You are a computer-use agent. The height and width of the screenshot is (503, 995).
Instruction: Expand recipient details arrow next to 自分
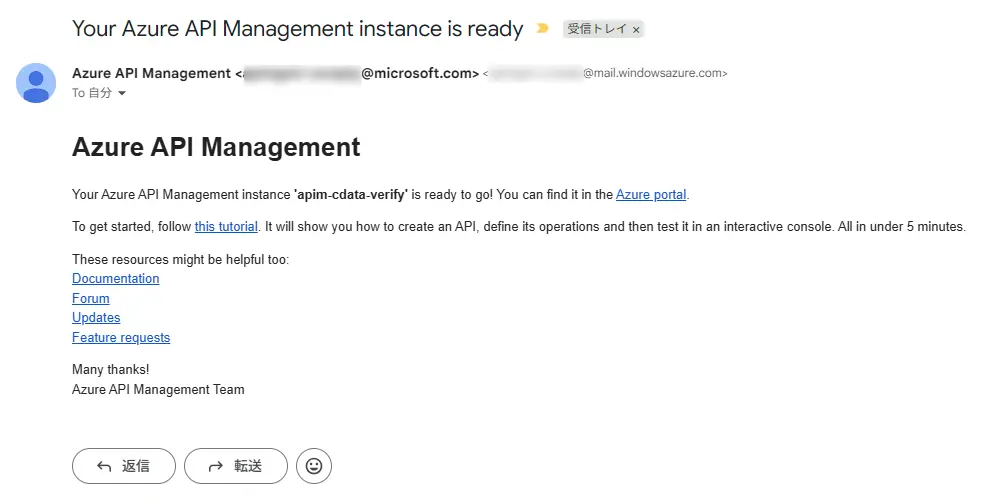tap(122, 93)
